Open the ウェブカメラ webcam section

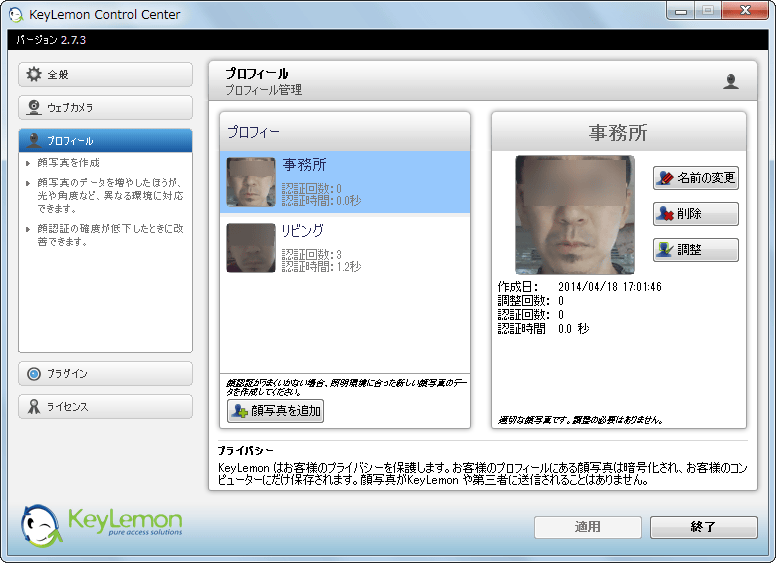pyautogui.click(x=105, y=107)
